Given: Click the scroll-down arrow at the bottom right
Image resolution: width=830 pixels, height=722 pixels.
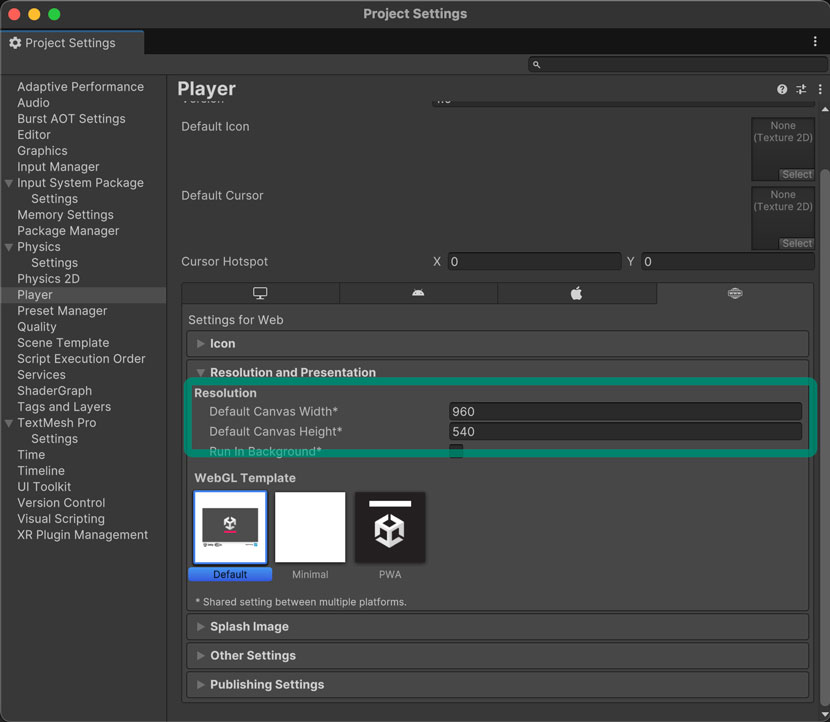Looking at the screenshot, I should tap(825, 715).
